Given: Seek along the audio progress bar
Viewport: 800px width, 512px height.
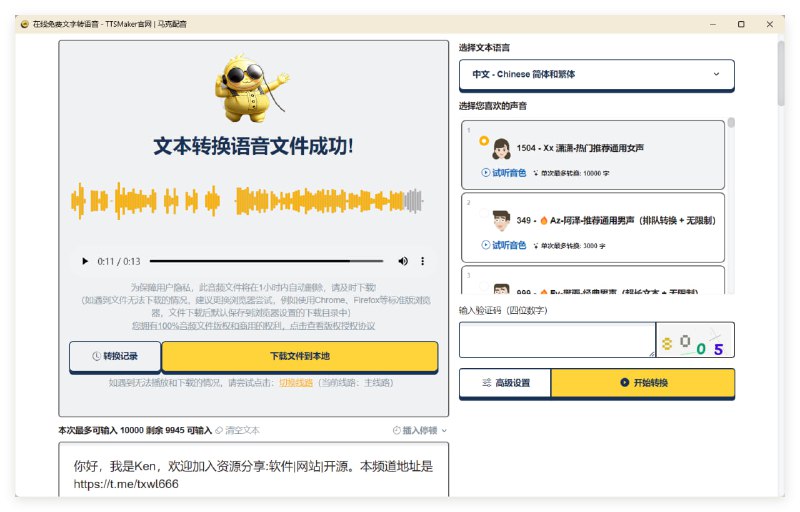Looking at the screenshot, I should coord(266,261).
